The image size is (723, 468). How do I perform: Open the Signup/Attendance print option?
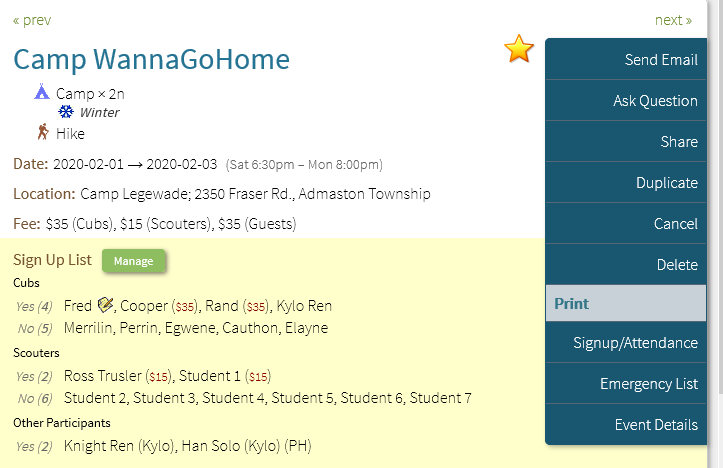(x=626, y=343)
